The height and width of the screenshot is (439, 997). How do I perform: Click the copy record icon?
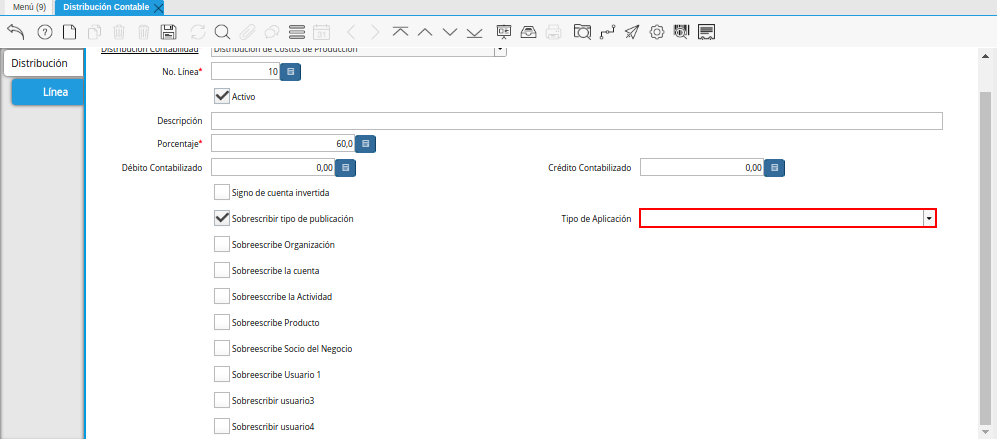point(94,32)
